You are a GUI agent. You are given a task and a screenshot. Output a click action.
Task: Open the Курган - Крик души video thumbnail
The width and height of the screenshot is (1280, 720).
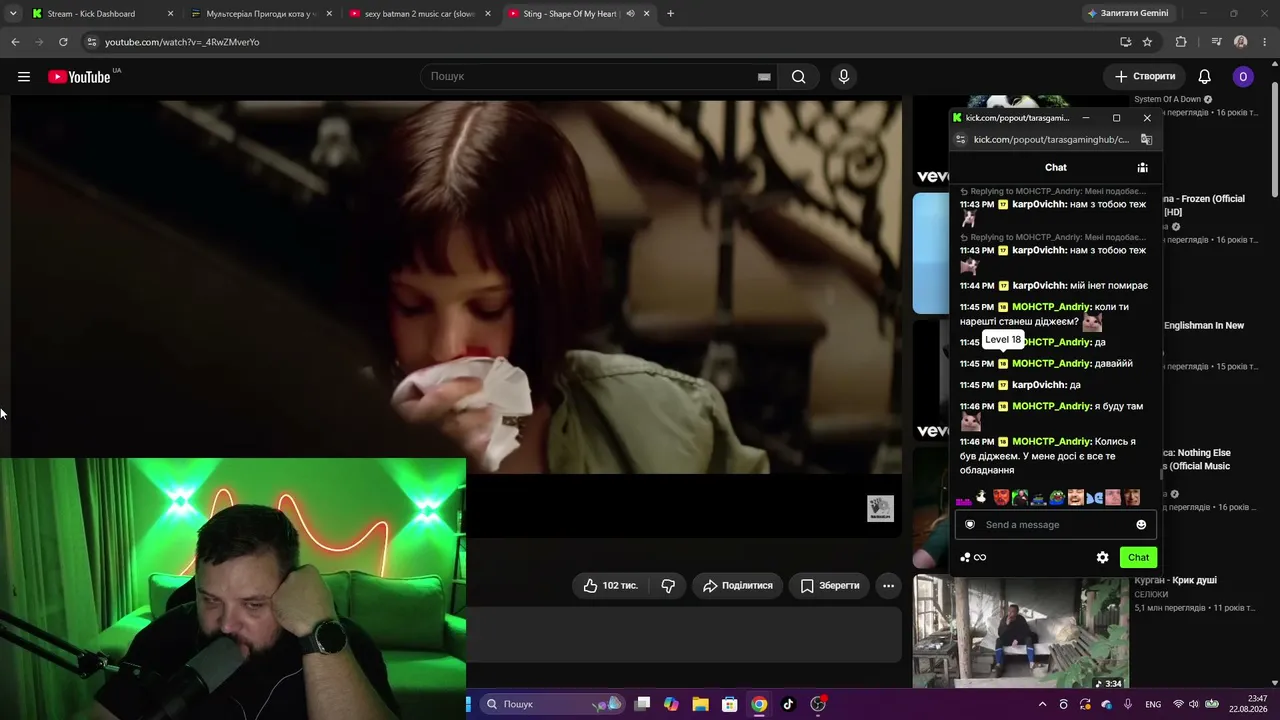click(x=1021, y=631)
